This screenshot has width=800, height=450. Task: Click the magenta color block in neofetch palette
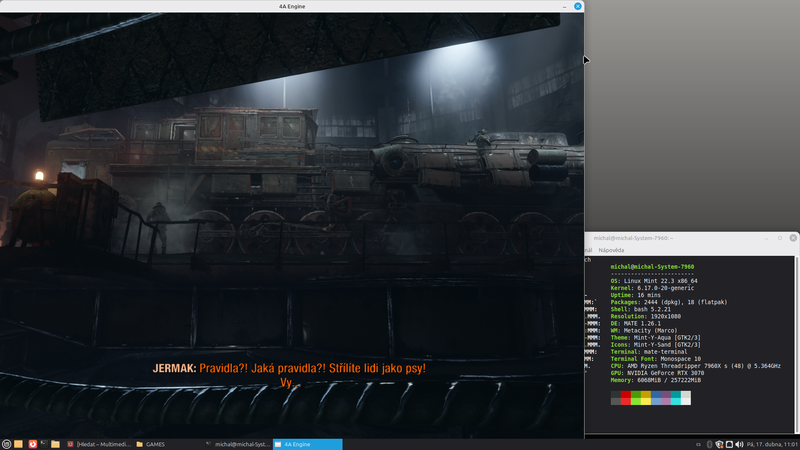click(x=666, y=398)
